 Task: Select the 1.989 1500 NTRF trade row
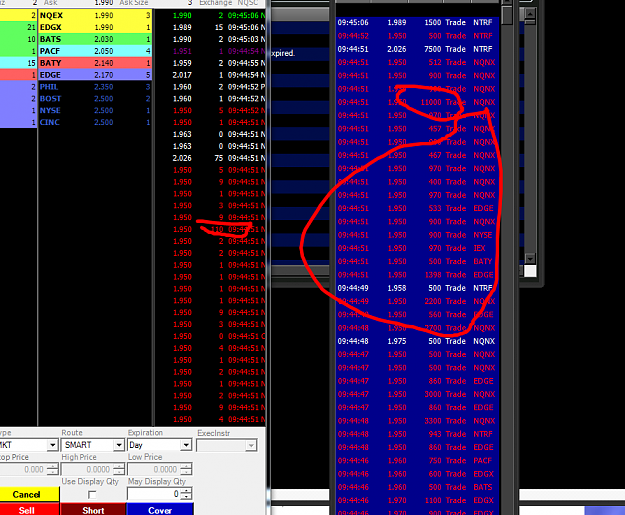click(x=418, y=22)
